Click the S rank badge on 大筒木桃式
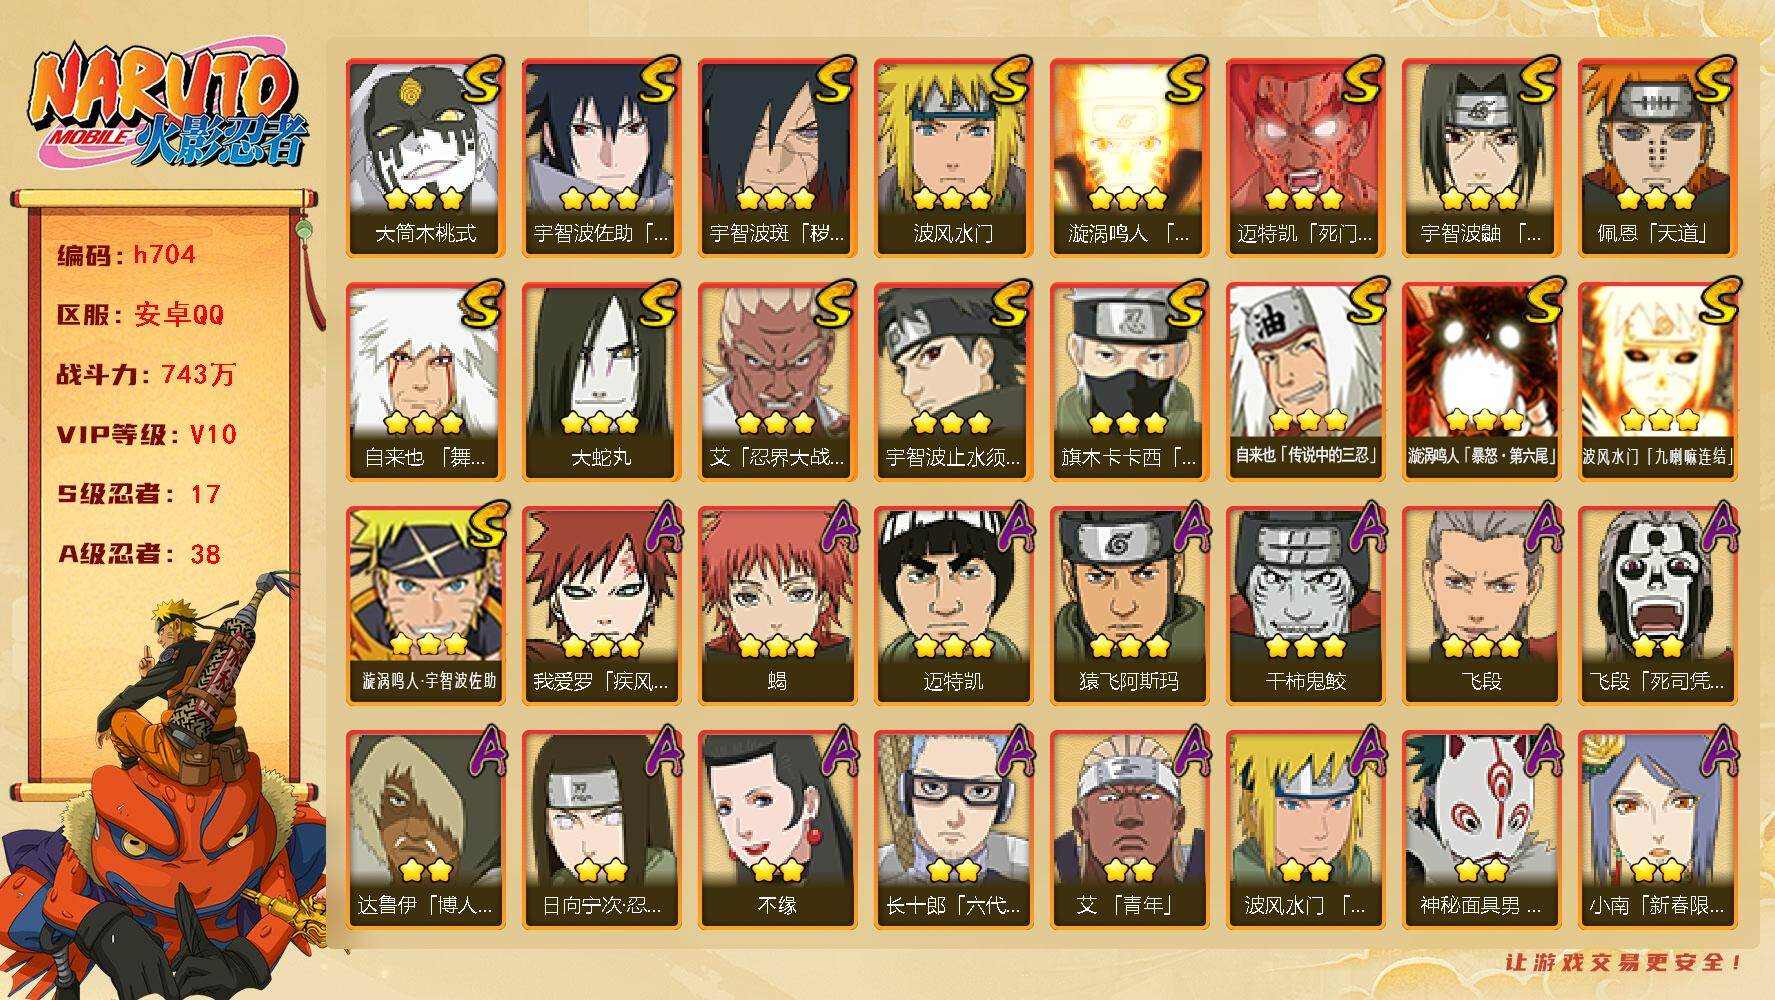 [x=482, y=79]
